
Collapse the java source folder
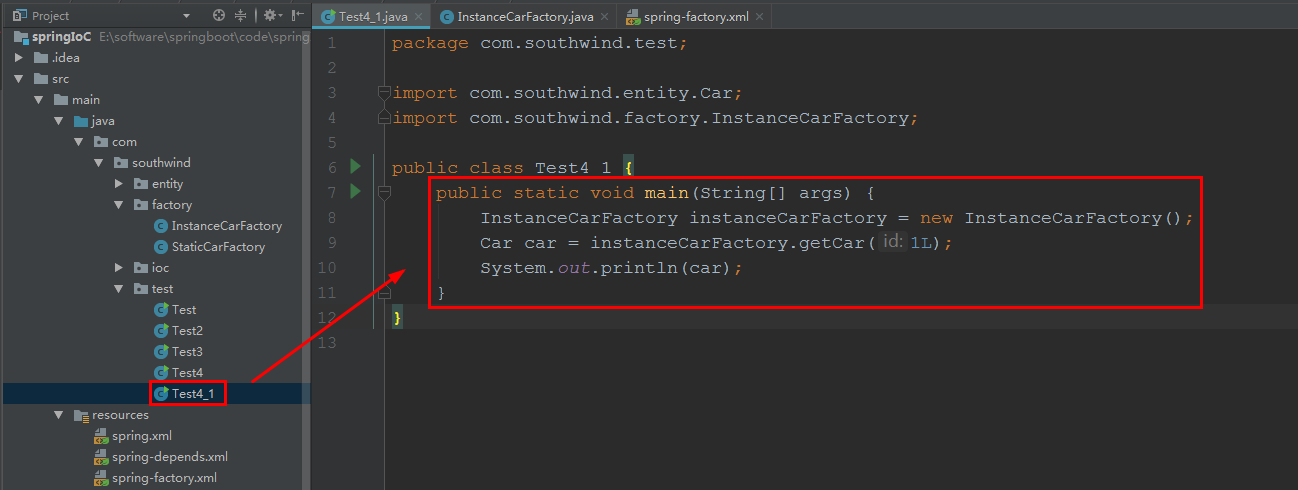pyautogui.click(x=59, y=120)
